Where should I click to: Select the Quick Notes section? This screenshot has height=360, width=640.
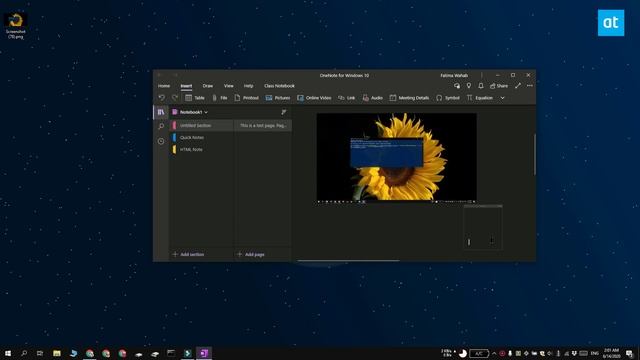tap(202, 138)
